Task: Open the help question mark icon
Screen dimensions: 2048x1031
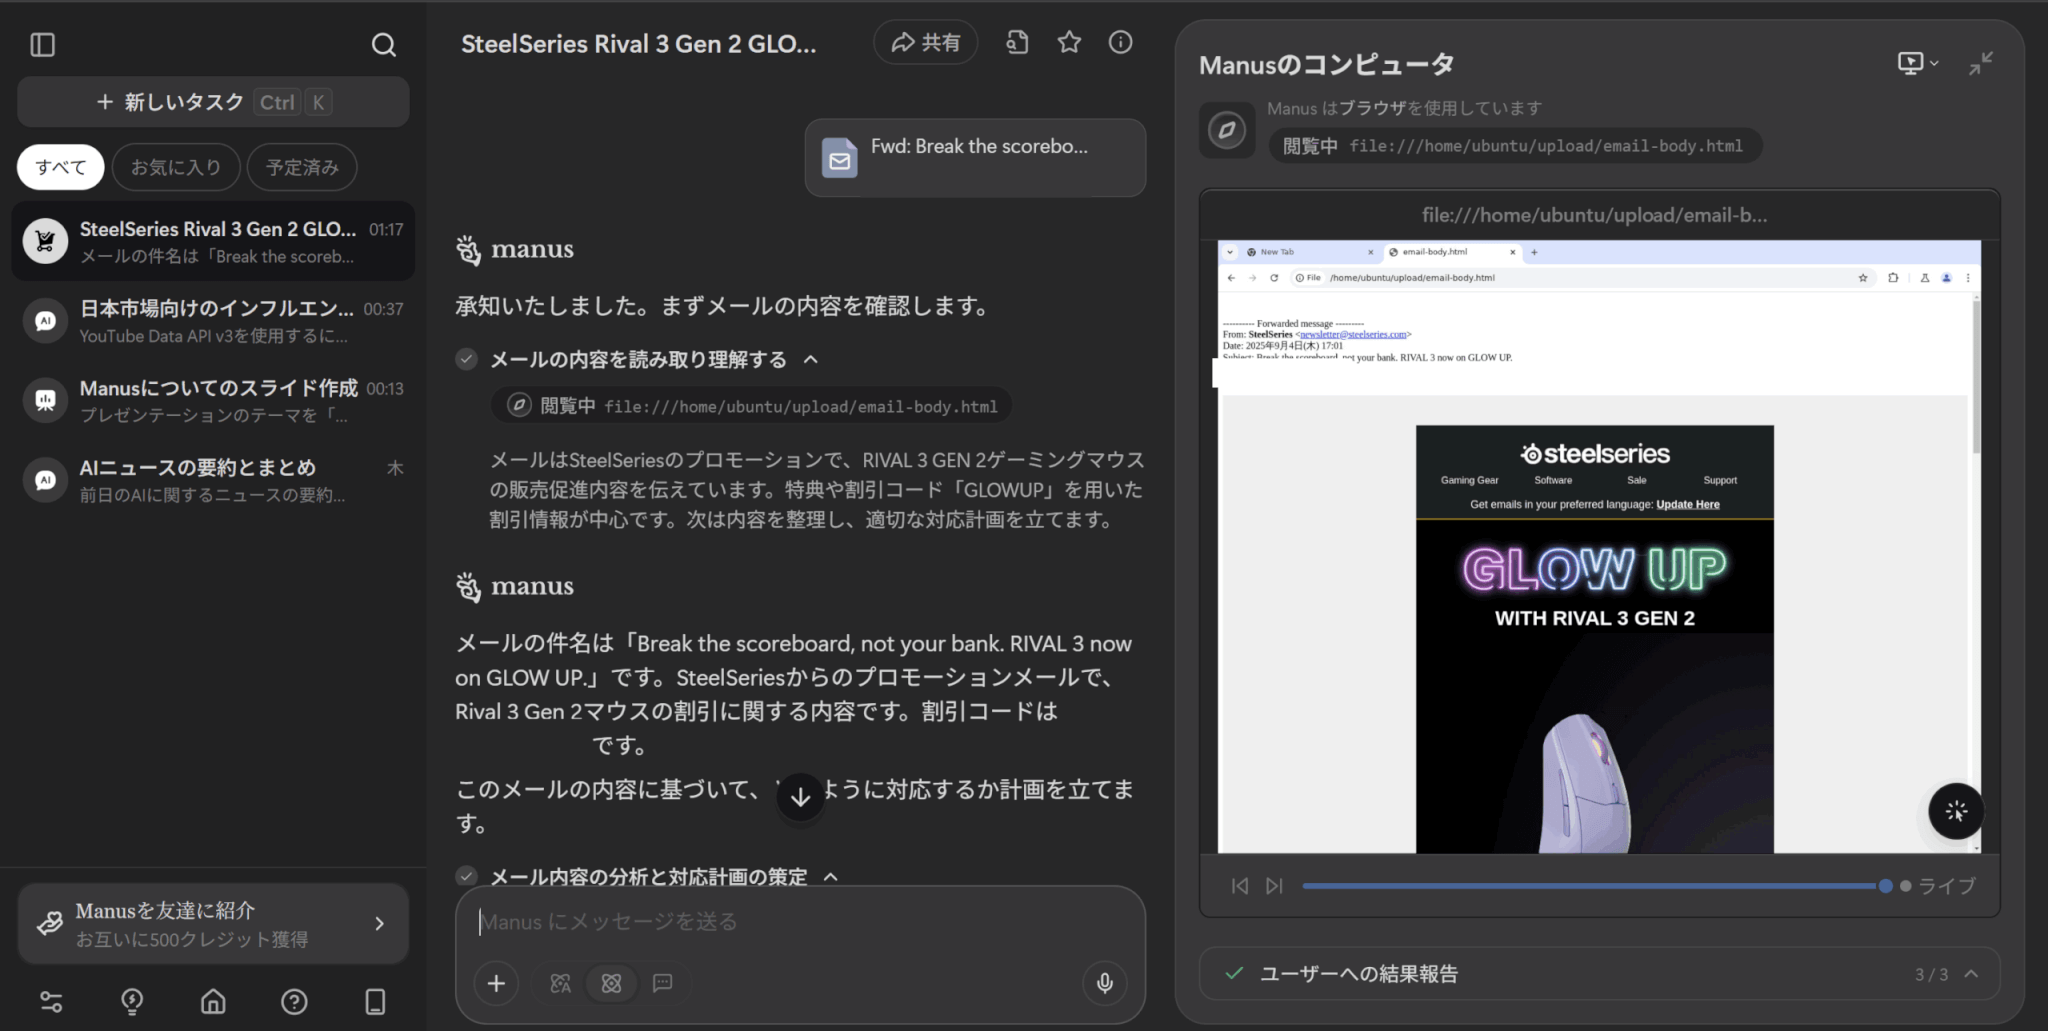Action: click(x=294, y=1002)
